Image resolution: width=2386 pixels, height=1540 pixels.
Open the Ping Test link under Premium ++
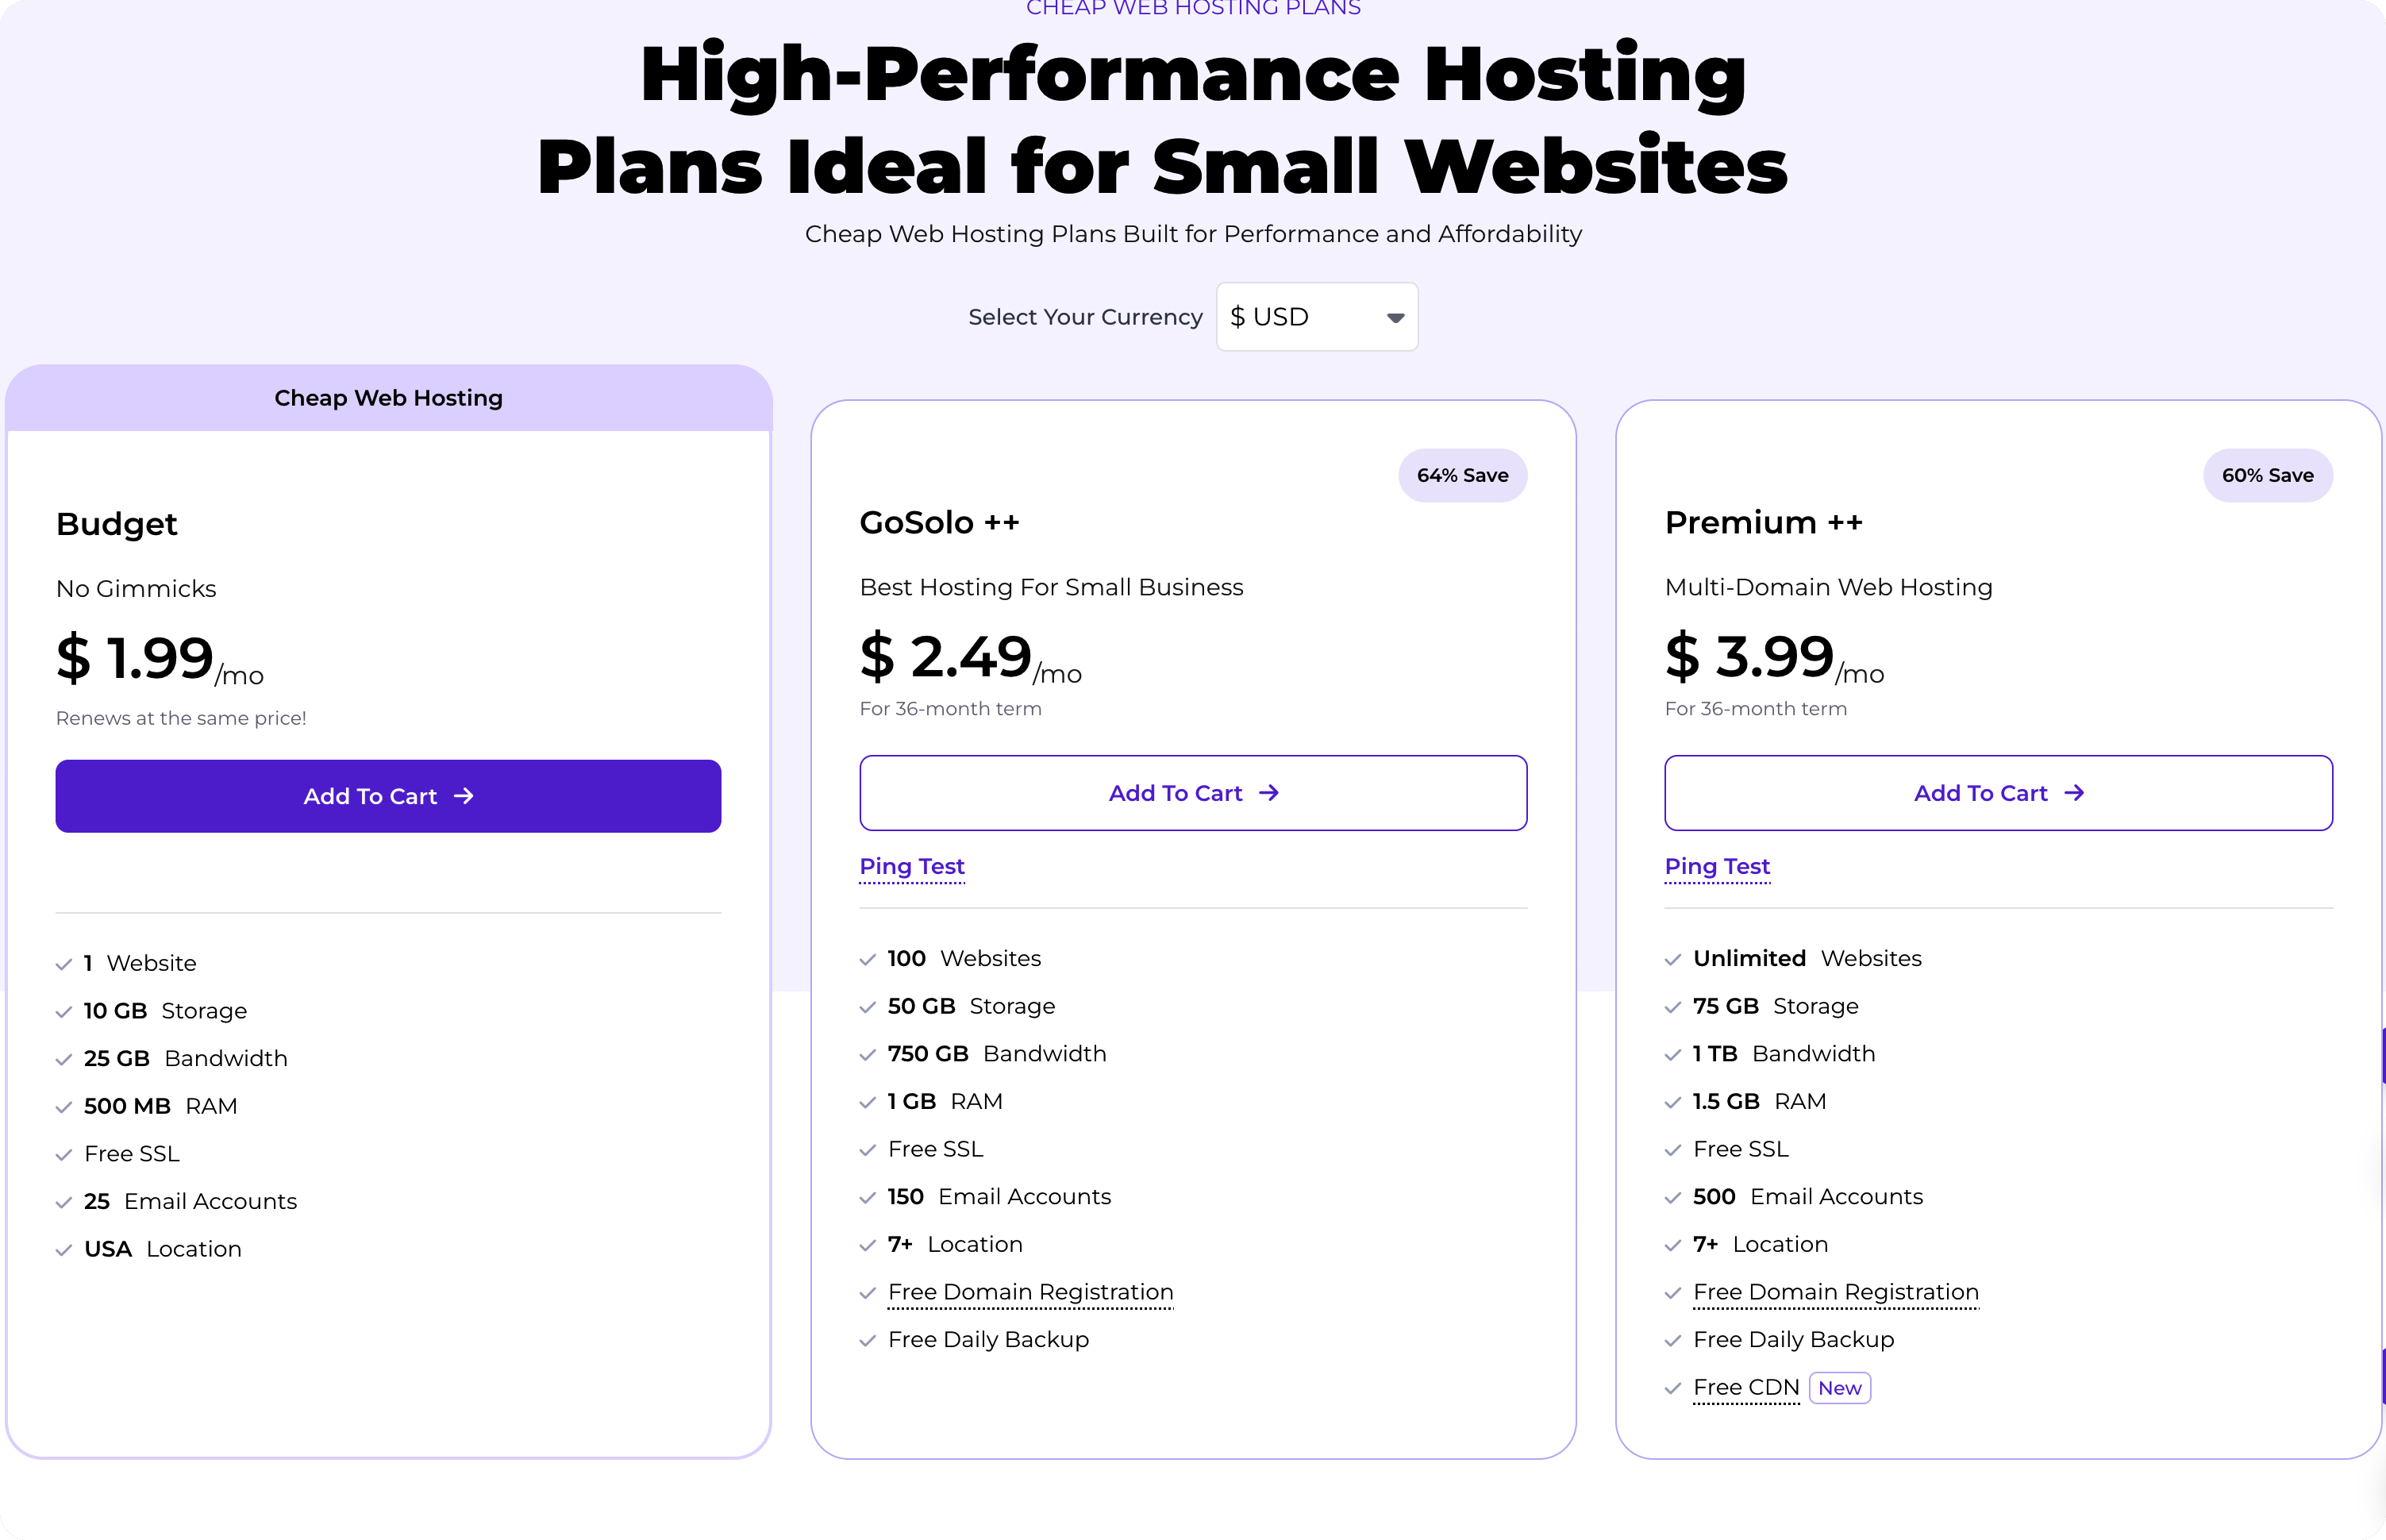1716,866
